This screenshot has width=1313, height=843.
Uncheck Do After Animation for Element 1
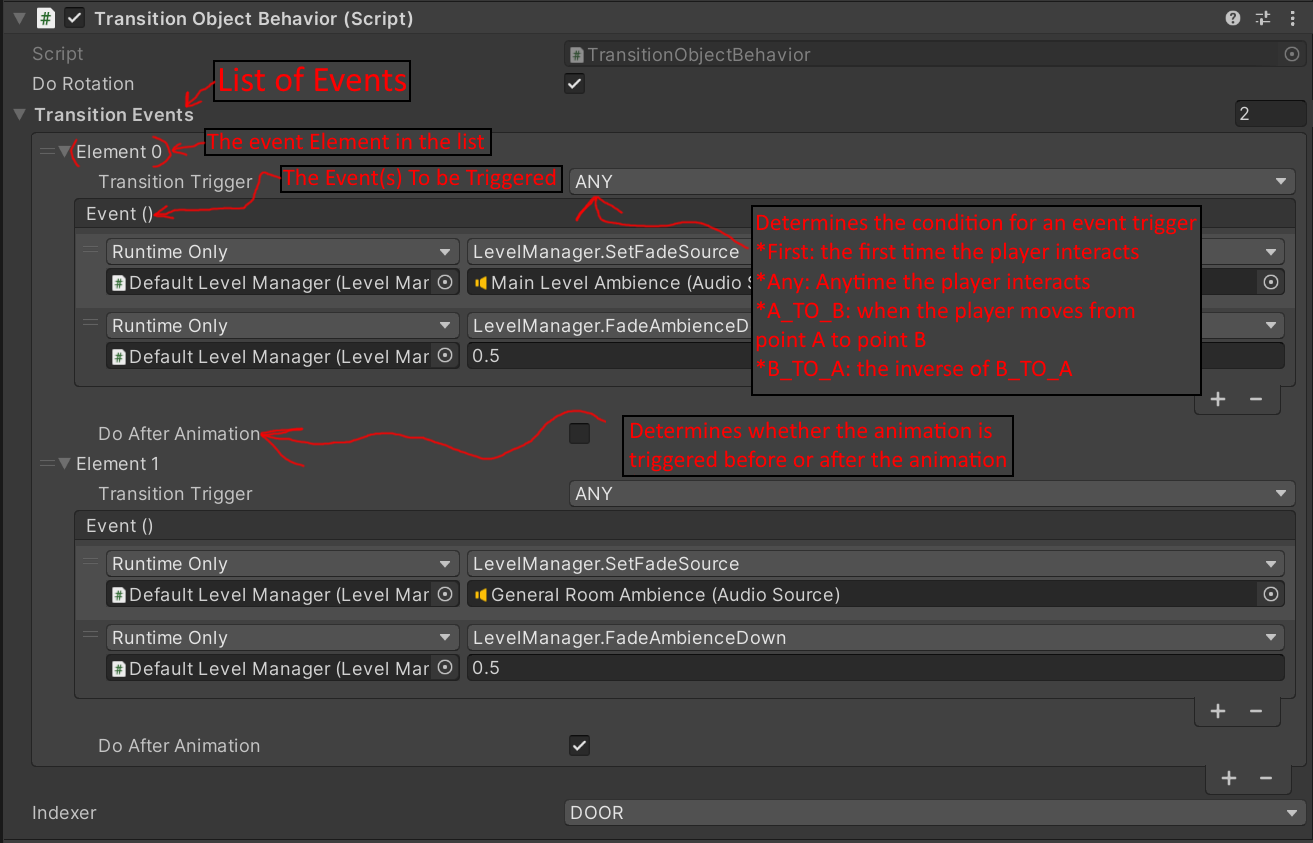click(x=579, y=745)
